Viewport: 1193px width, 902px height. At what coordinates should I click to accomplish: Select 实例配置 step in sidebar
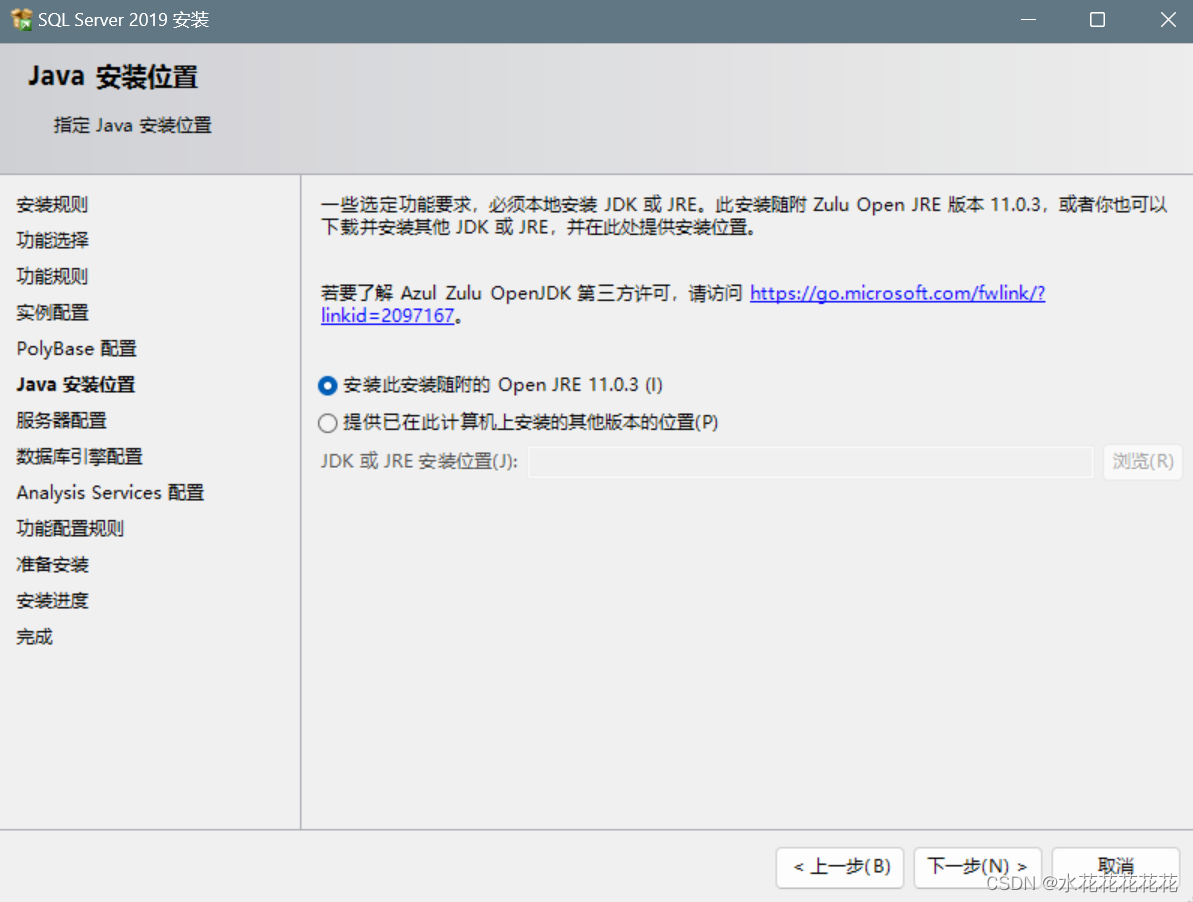click(x=52, y=313)
